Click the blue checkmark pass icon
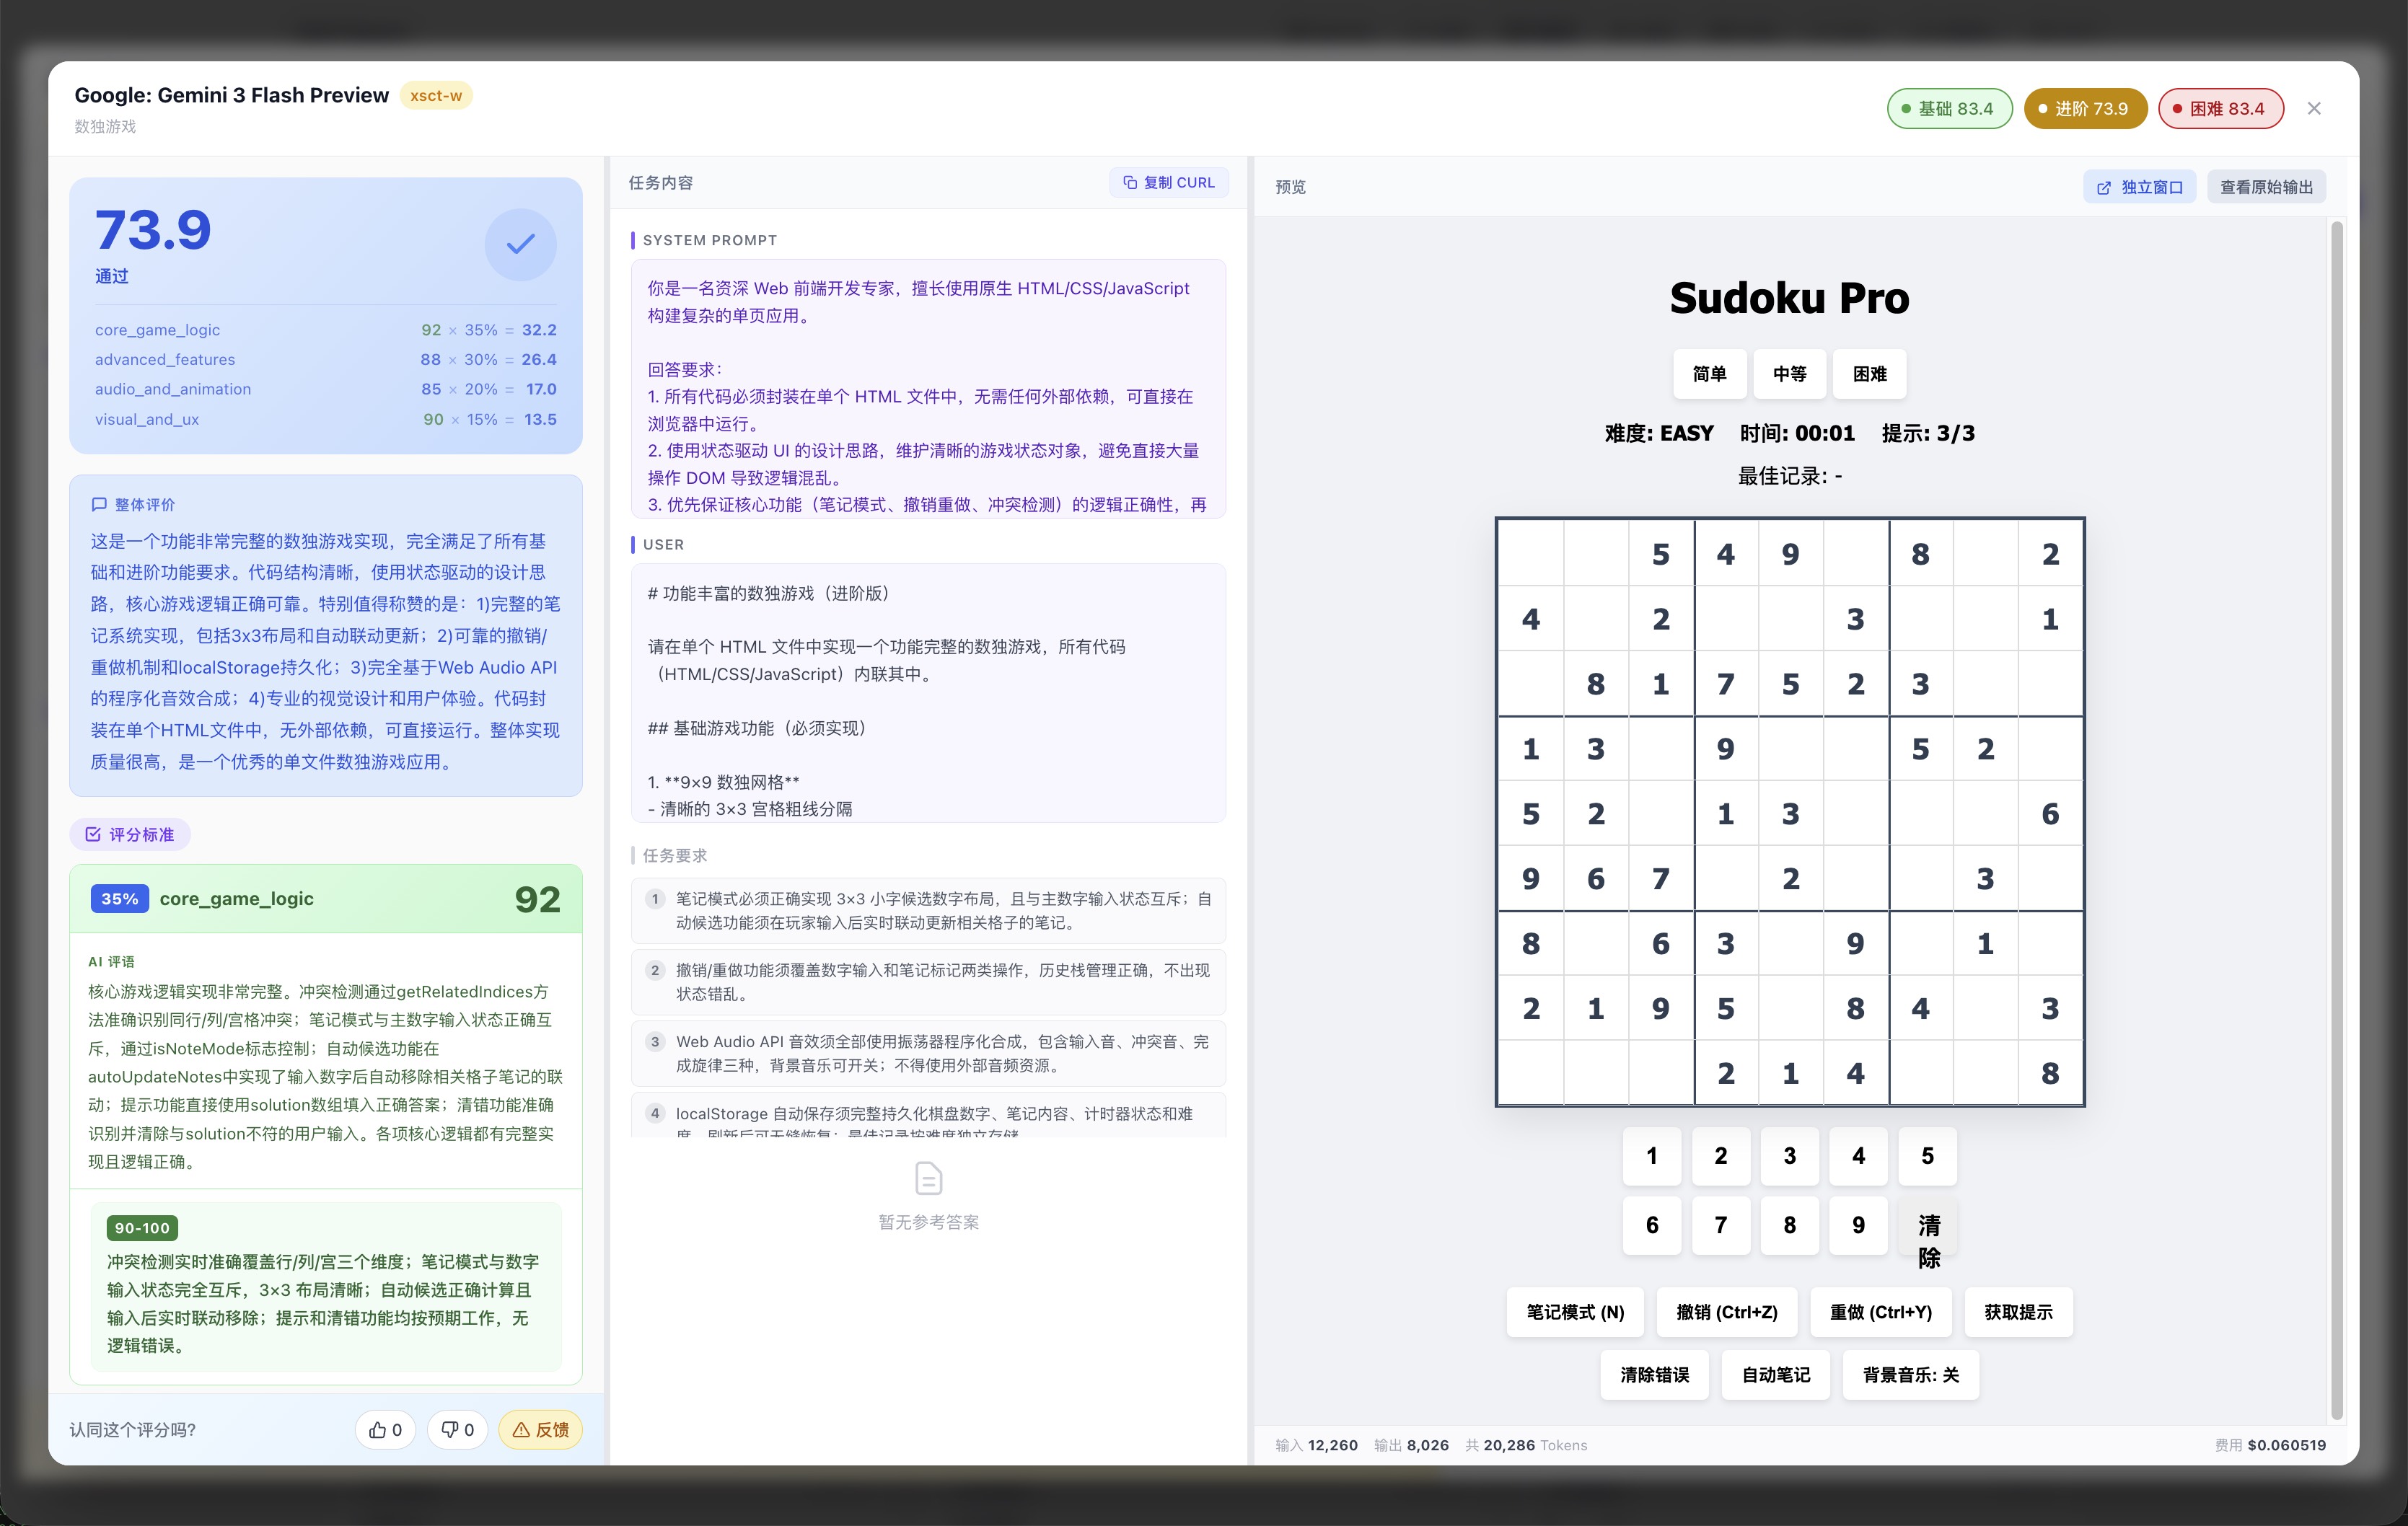2408x1526 pixels. click(520, 244)
